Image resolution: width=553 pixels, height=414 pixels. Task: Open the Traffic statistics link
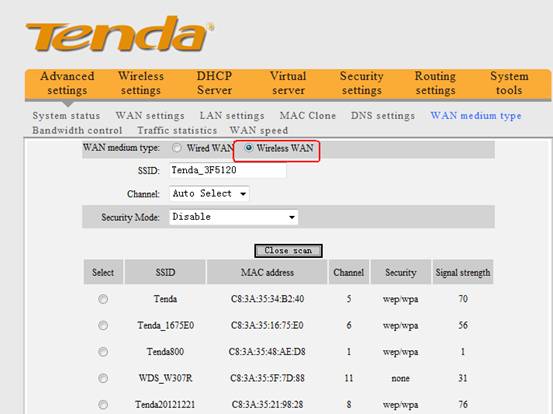click(177, 130)
